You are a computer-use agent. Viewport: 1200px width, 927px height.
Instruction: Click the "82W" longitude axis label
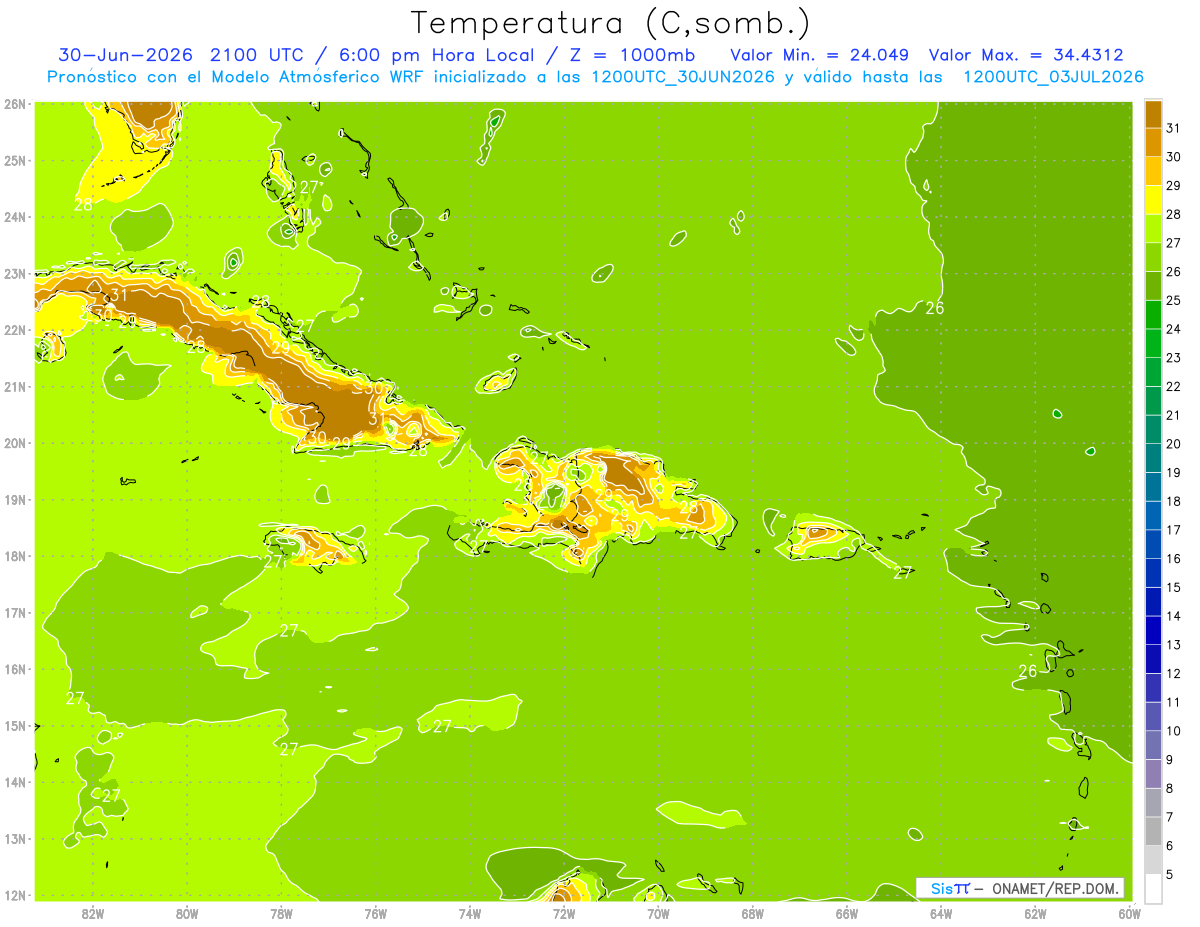coord(92,912)
